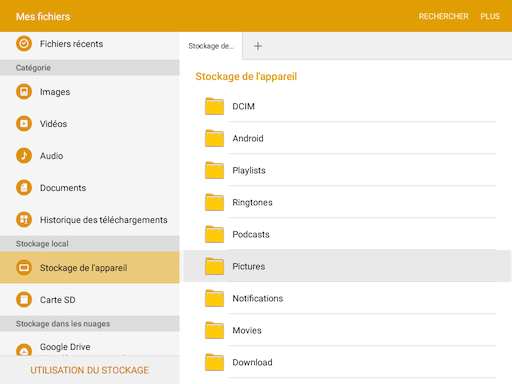The width and height of the screenshot is (512, 384).
Task: Choose the Audio category label
Action: click(x=51, y=156)
